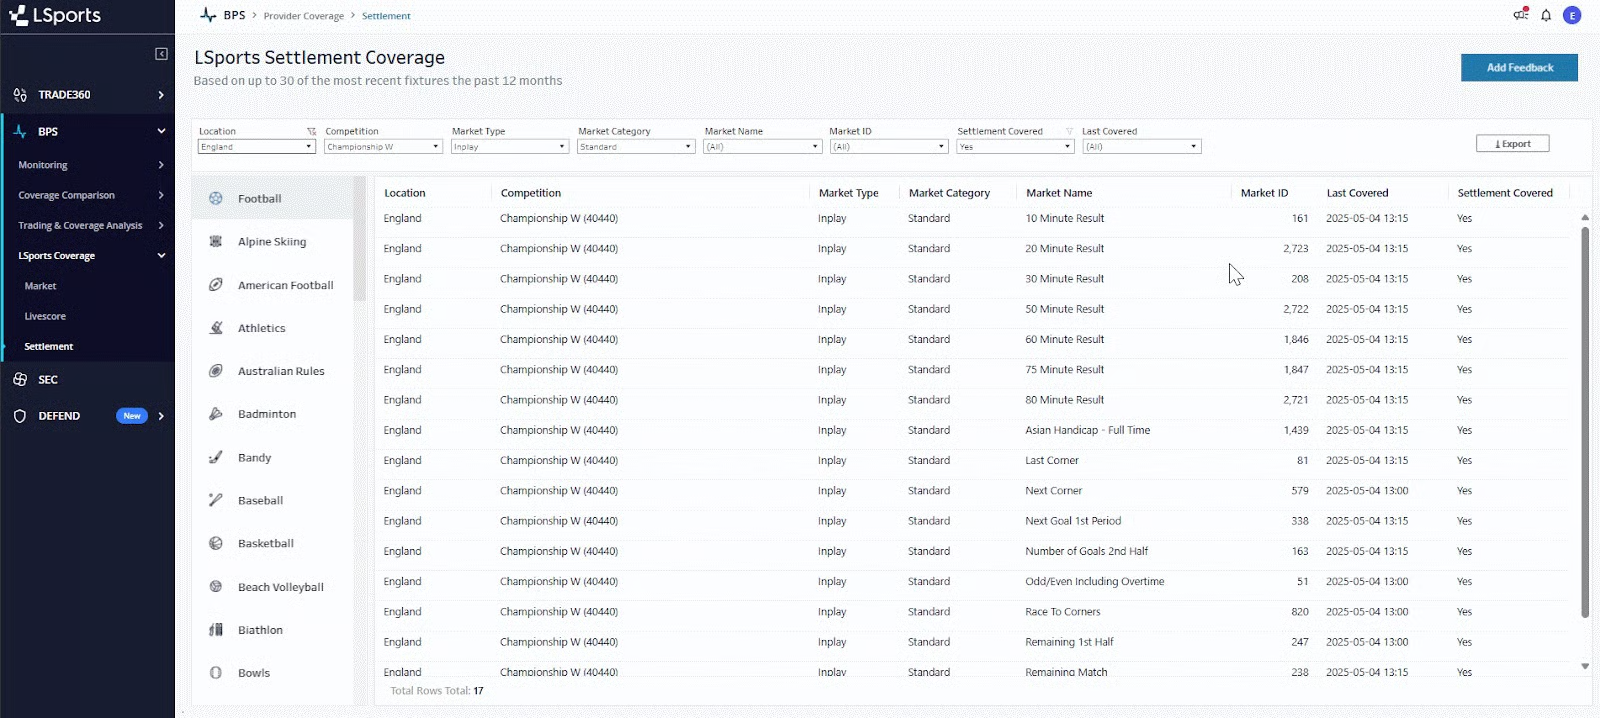Go to the Livescore page
The height and width of the screenshot is (718, 1600).
coord(45,316)
